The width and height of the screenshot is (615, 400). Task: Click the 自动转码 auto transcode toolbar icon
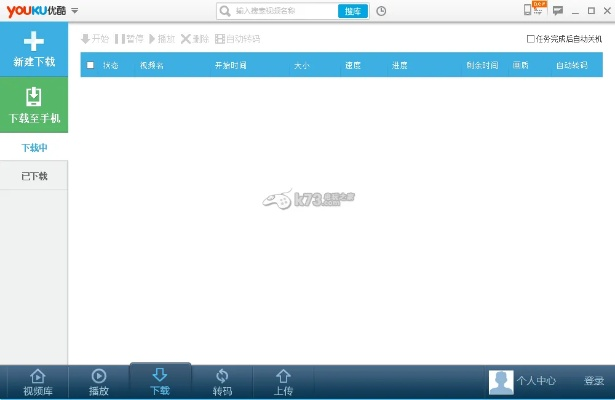point(237,39)
